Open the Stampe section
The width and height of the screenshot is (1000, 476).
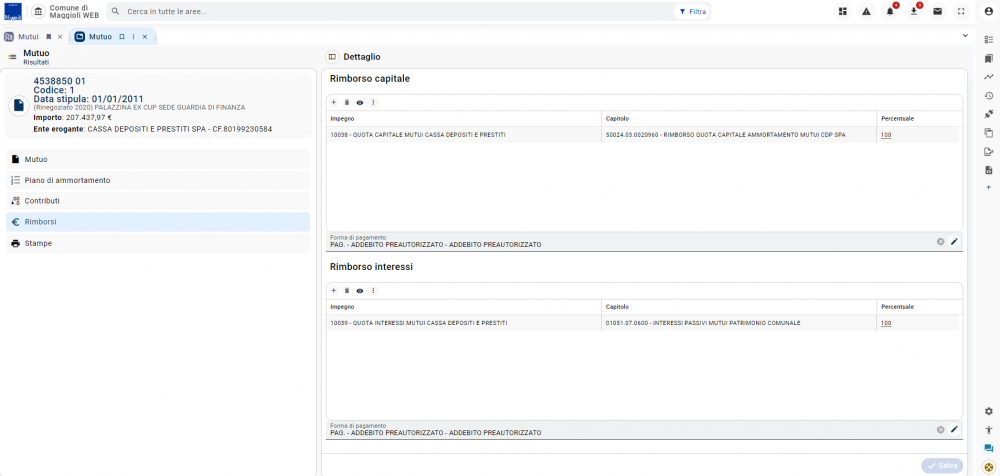pyautogui.click(x=158, y=243)
